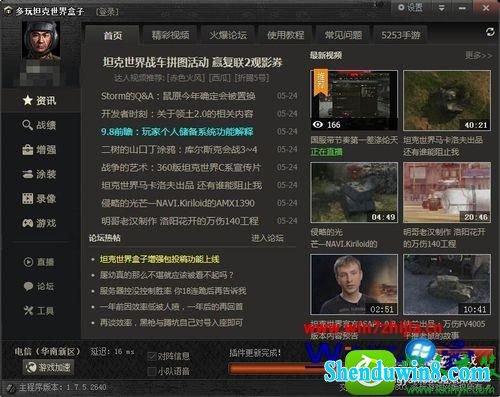Open 涂装 tank skin section
The image size is (500, 397).
39,174
